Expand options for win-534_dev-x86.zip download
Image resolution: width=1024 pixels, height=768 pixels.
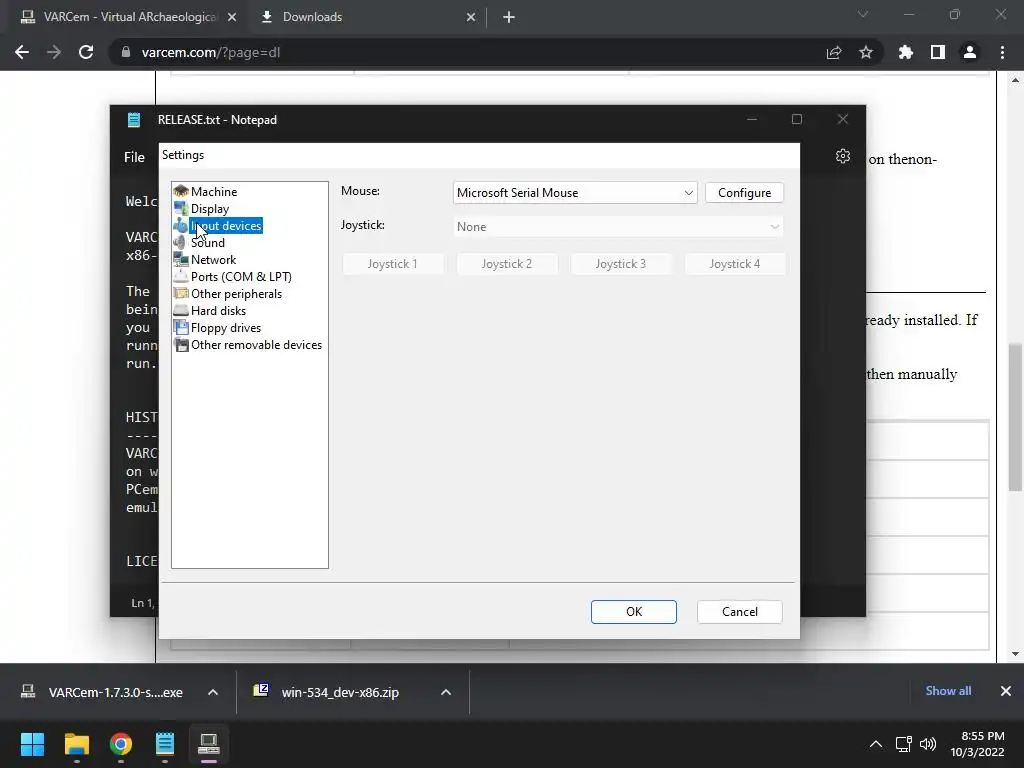(x=446, y=692)
